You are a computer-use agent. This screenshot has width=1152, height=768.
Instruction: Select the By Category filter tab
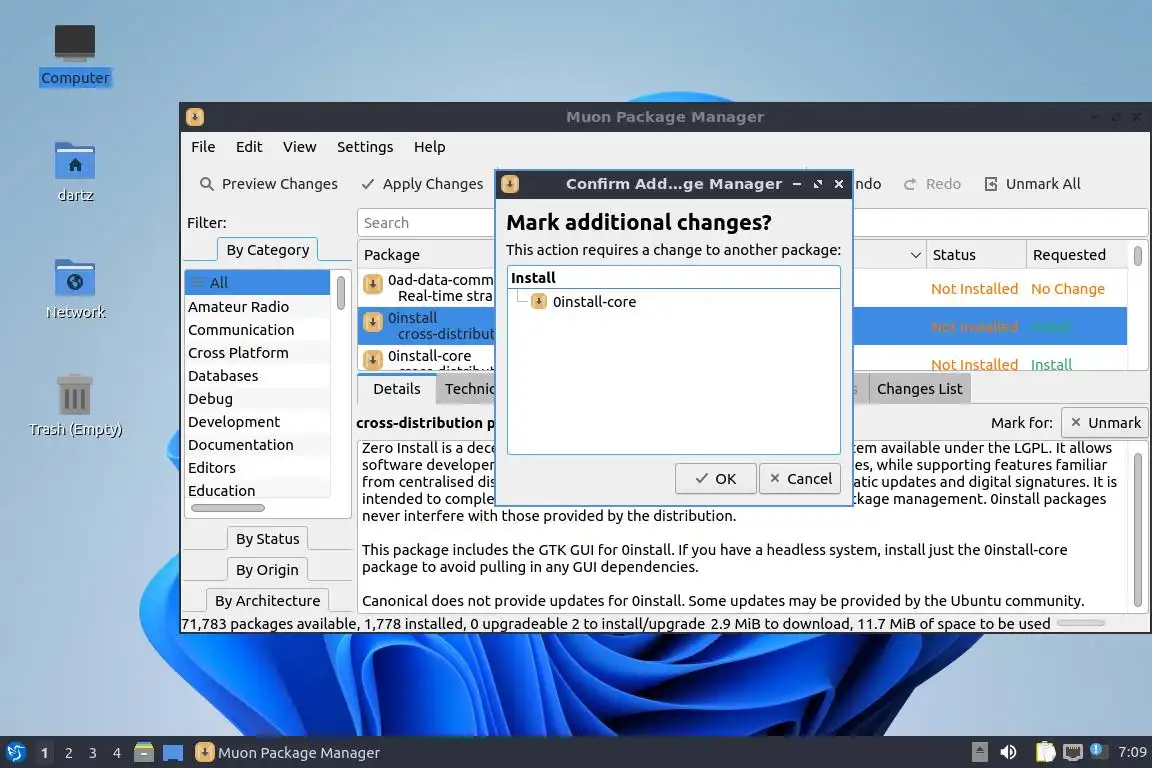pos(267,250)
